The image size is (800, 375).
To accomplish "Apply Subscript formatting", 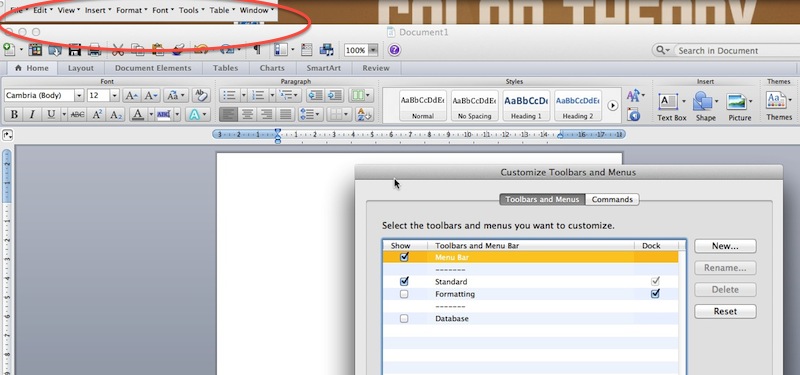I will point(116,114).
